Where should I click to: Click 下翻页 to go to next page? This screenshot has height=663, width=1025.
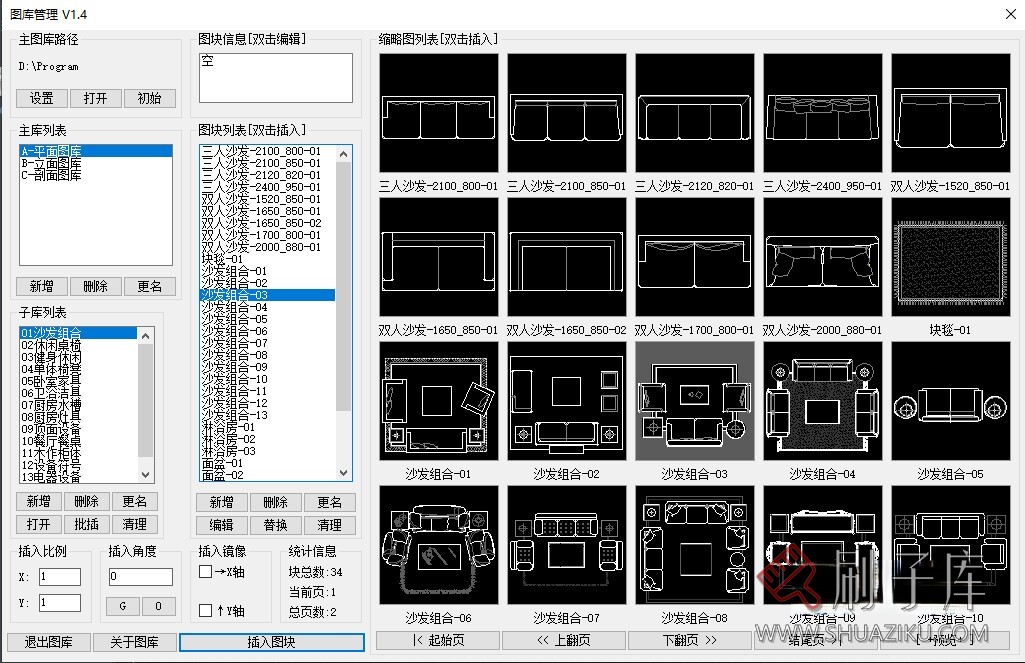coord(688,640)
